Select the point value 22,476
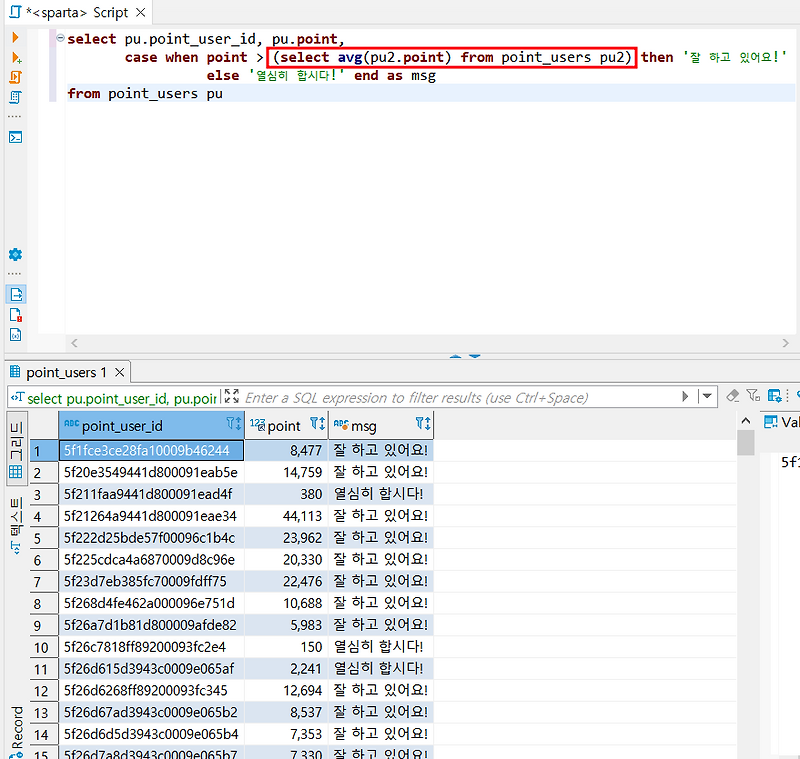The image size is (800, 759). pyautogui.click(x=286, y=581)
